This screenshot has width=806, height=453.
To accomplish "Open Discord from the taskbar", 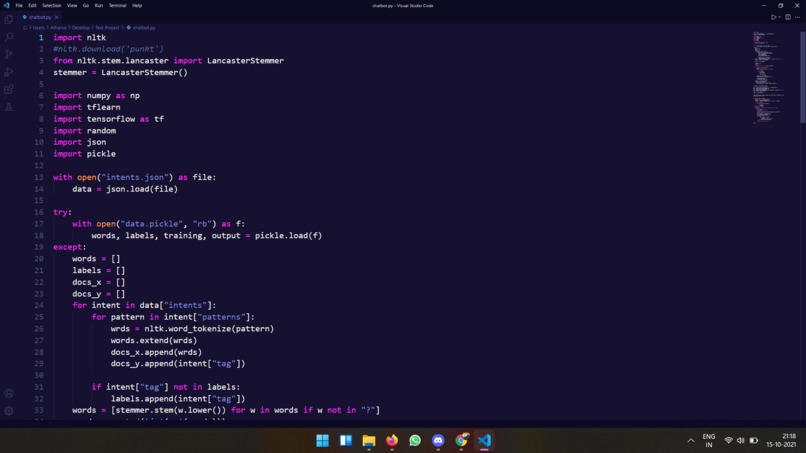I will pyautogui.click(x=438, y=441).
